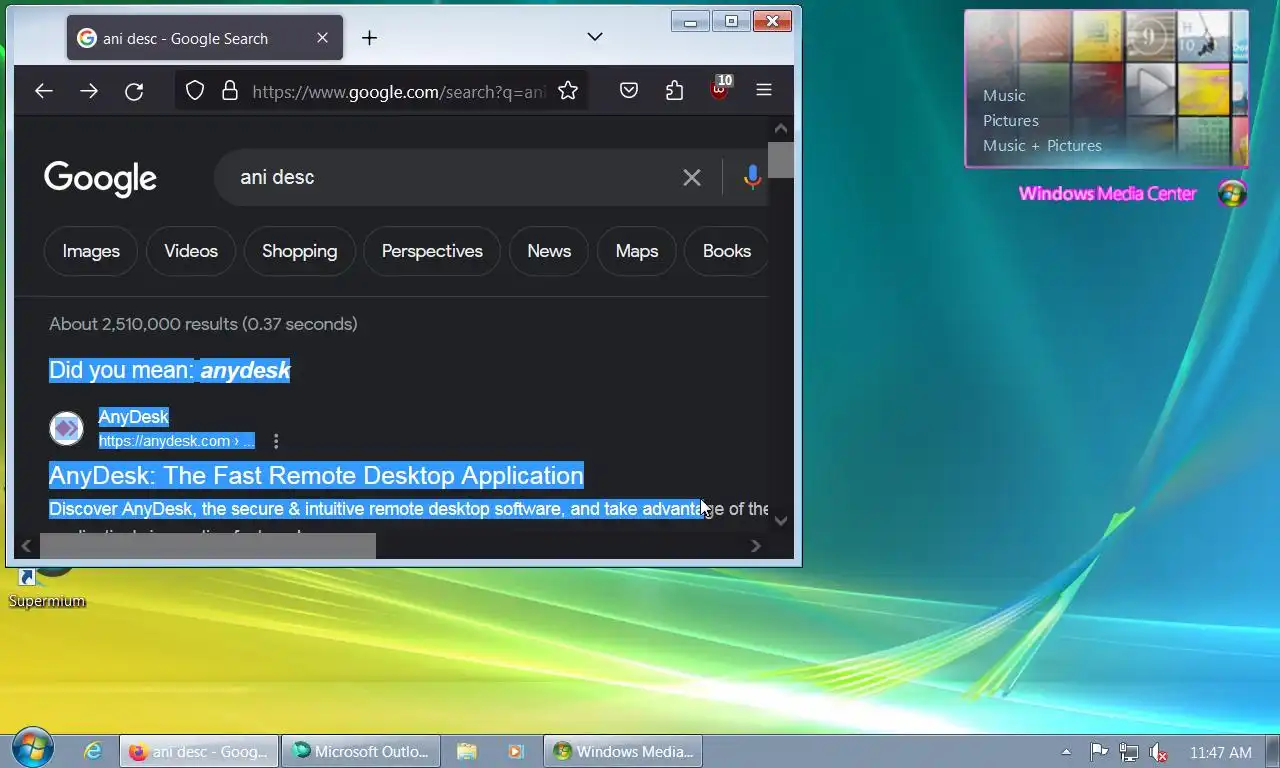Viewport: 1280px width, 768px height.
Task: Toggle the muted volume tray icon
Action: (1159, 752)
